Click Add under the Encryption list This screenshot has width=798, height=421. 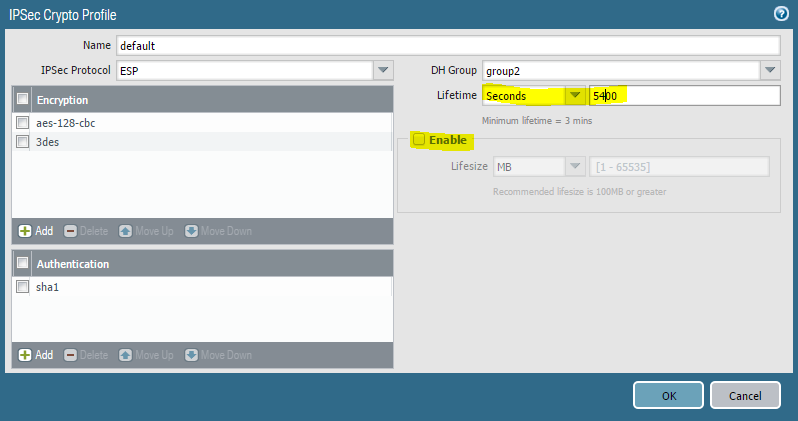36,231
